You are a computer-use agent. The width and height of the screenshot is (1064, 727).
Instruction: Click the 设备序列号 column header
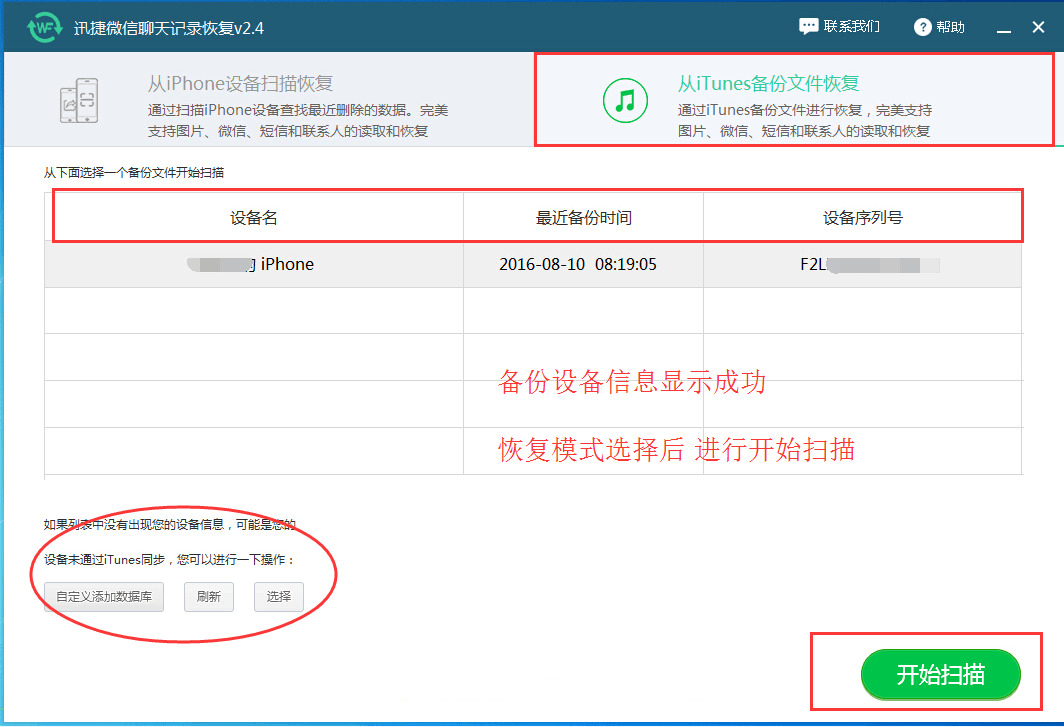862,218
